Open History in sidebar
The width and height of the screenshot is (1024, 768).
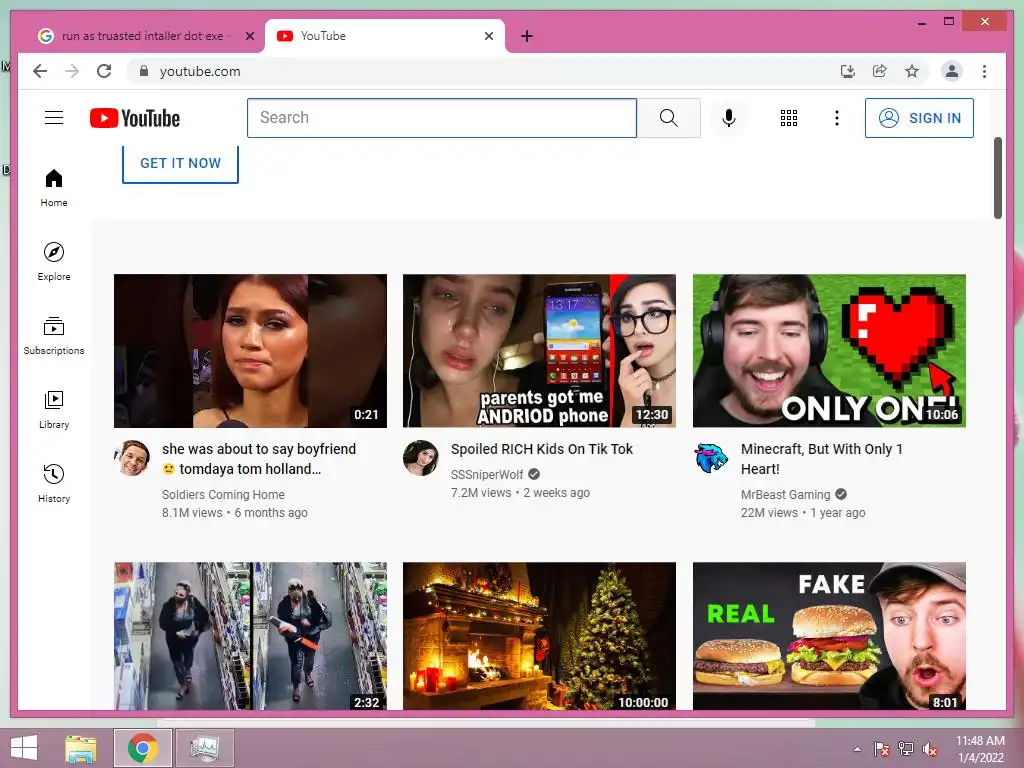click(54, 483)
